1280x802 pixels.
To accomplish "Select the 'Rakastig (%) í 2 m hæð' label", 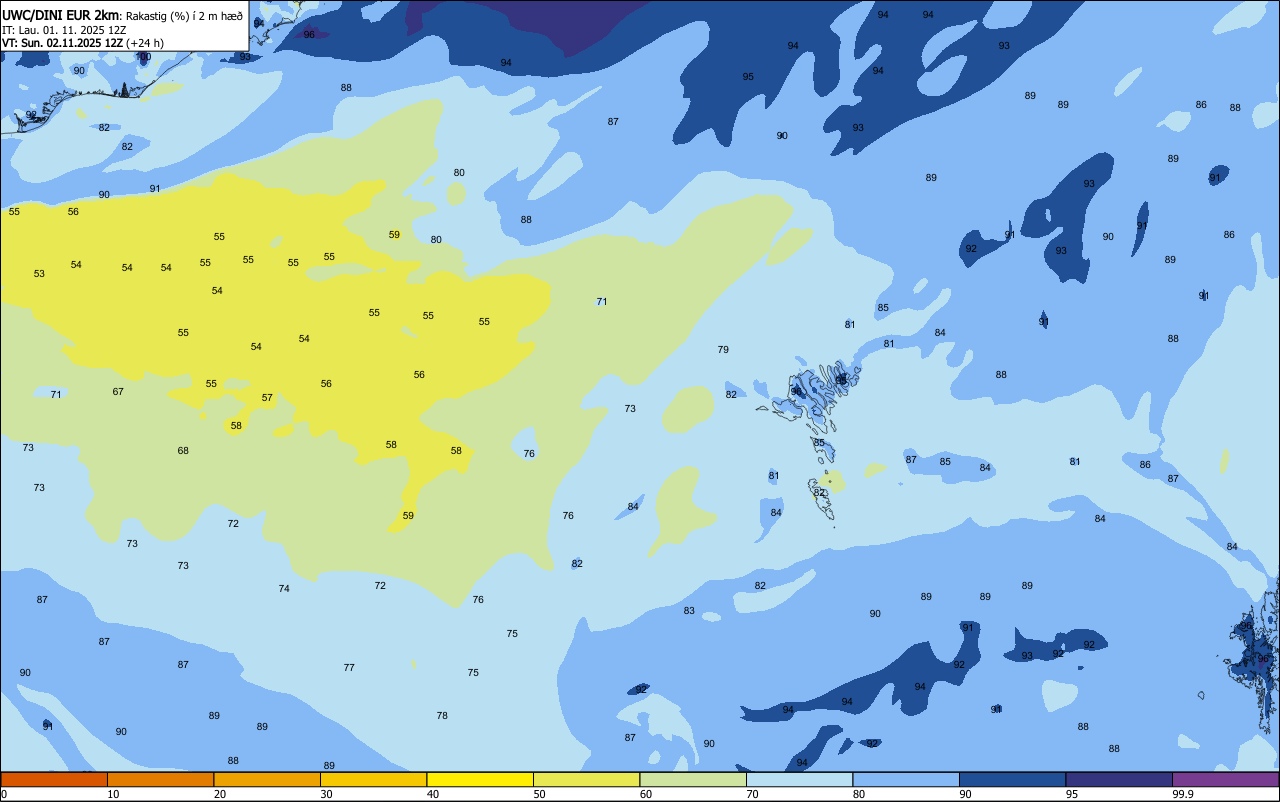I will (184, 16).
